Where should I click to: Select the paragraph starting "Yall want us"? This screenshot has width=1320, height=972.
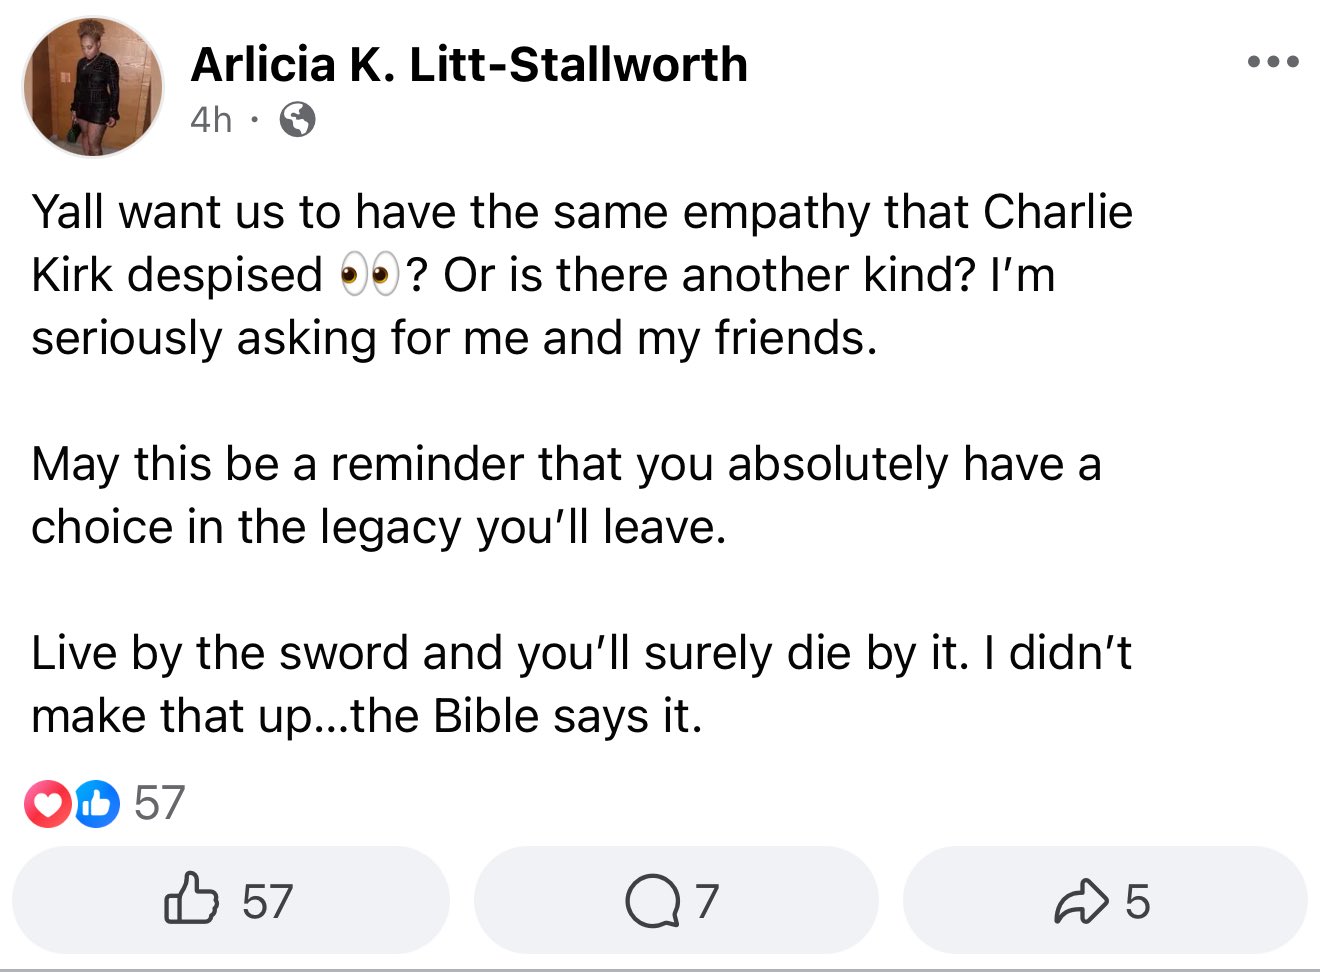point(582,275)
